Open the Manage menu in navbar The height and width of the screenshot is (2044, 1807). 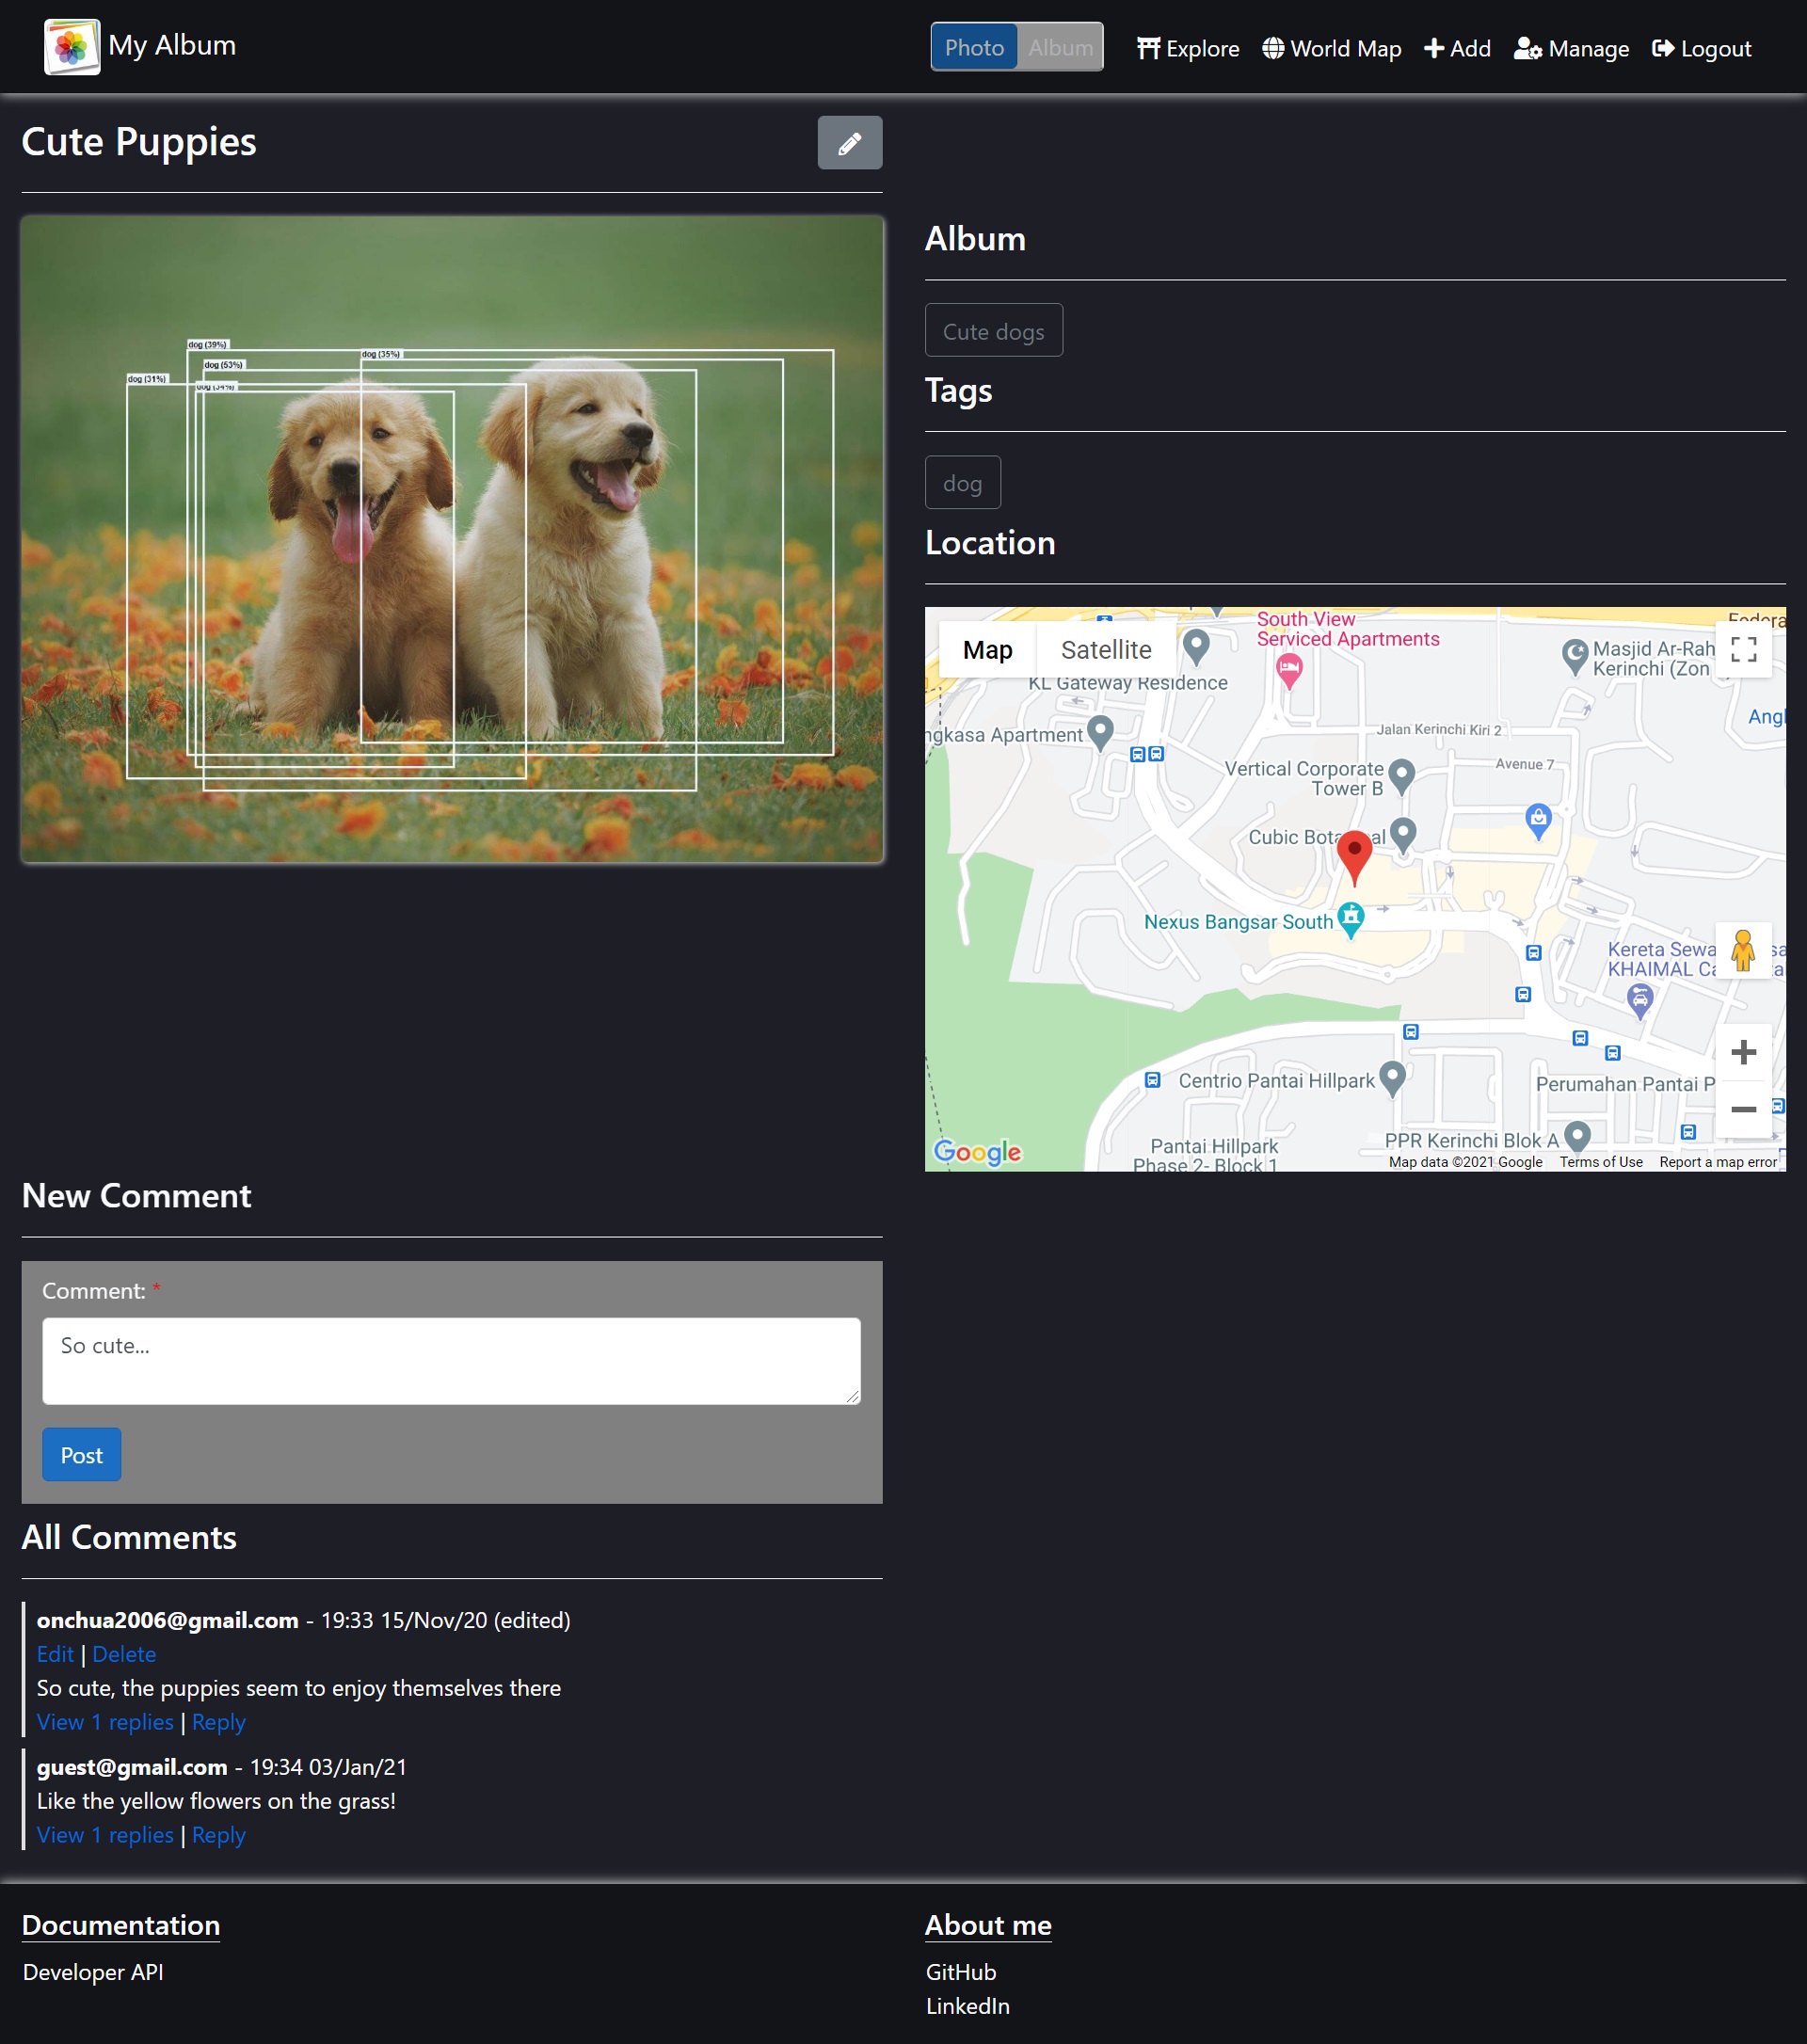pyautogui.click(x=1571, y=49)
